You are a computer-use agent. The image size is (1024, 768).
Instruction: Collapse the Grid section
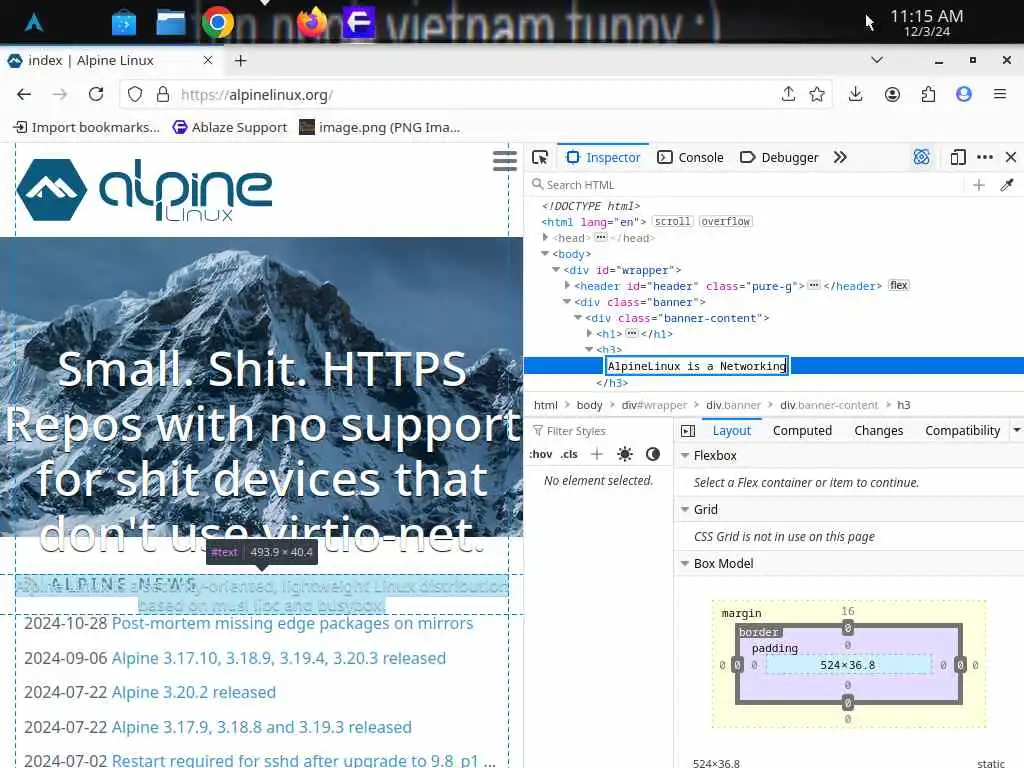[x=685, y=509]
